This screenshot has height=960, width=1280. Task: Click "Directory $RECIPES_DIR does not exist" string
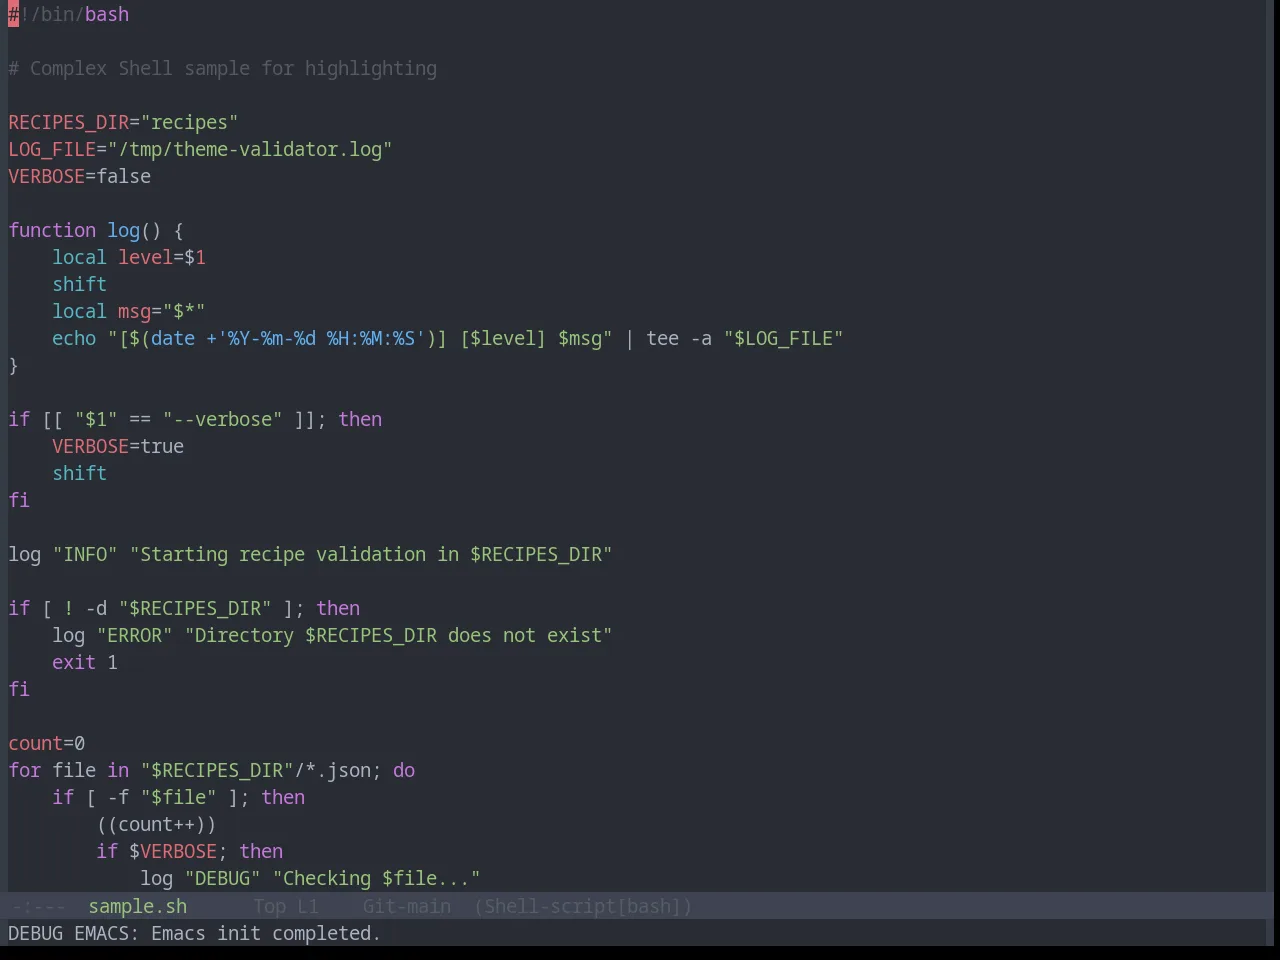tap(398, 635)
